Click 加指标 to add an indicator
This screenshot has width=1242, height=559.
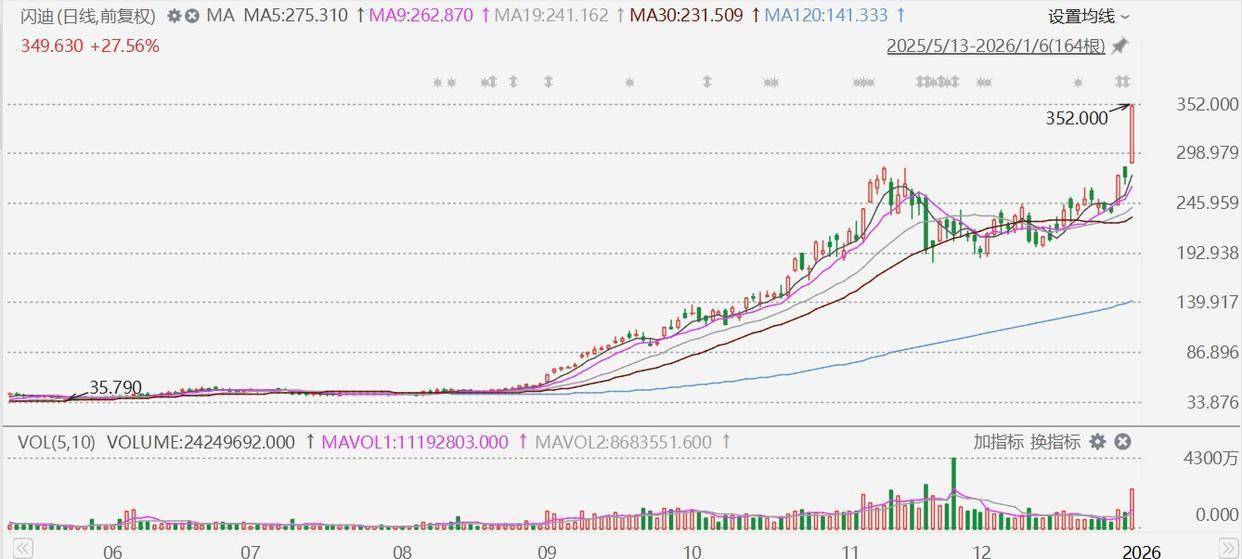click(x=998, y=442)
